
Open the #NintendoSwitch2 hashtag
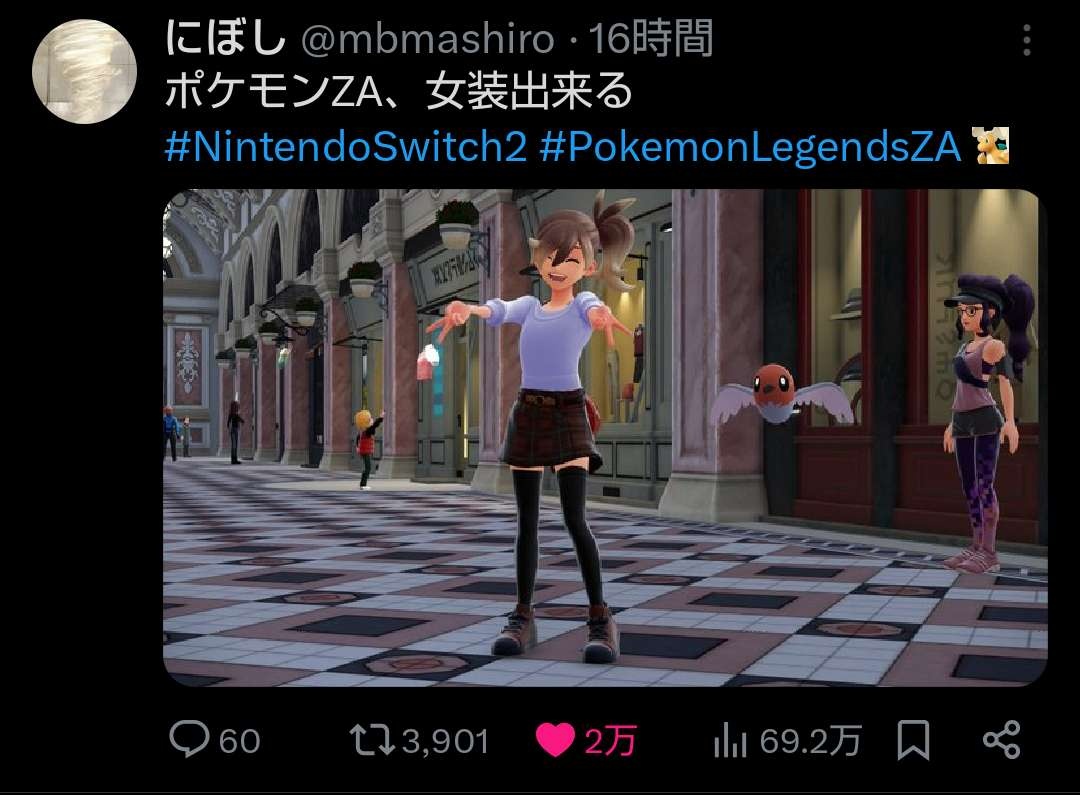click(346, 147)
